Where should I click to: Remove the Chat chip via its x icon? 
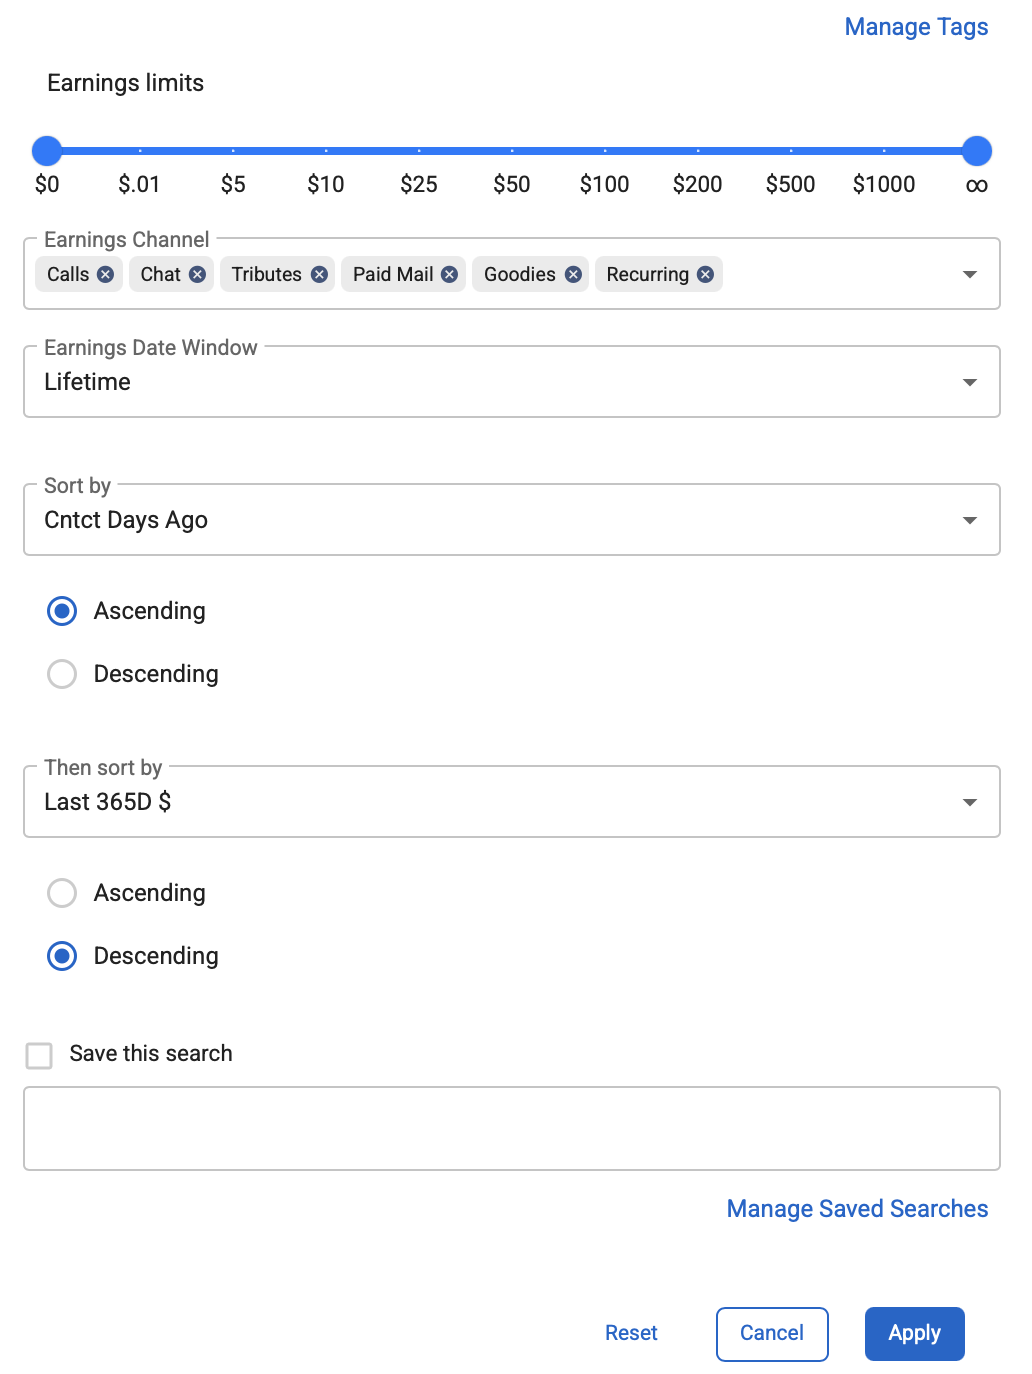[x=197, y=274]
